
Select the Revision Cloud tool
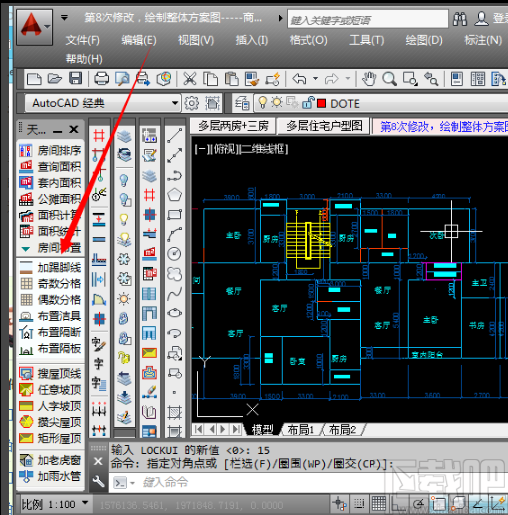pos(174,274)
